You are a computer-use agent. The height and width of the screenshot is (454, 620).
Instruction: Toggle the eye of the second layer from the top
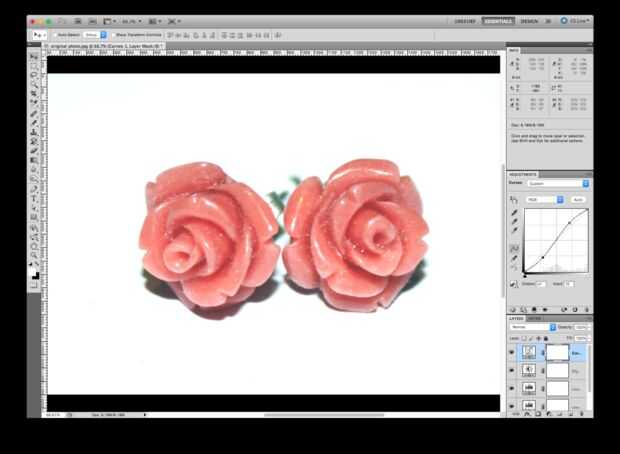click(512, 371)
